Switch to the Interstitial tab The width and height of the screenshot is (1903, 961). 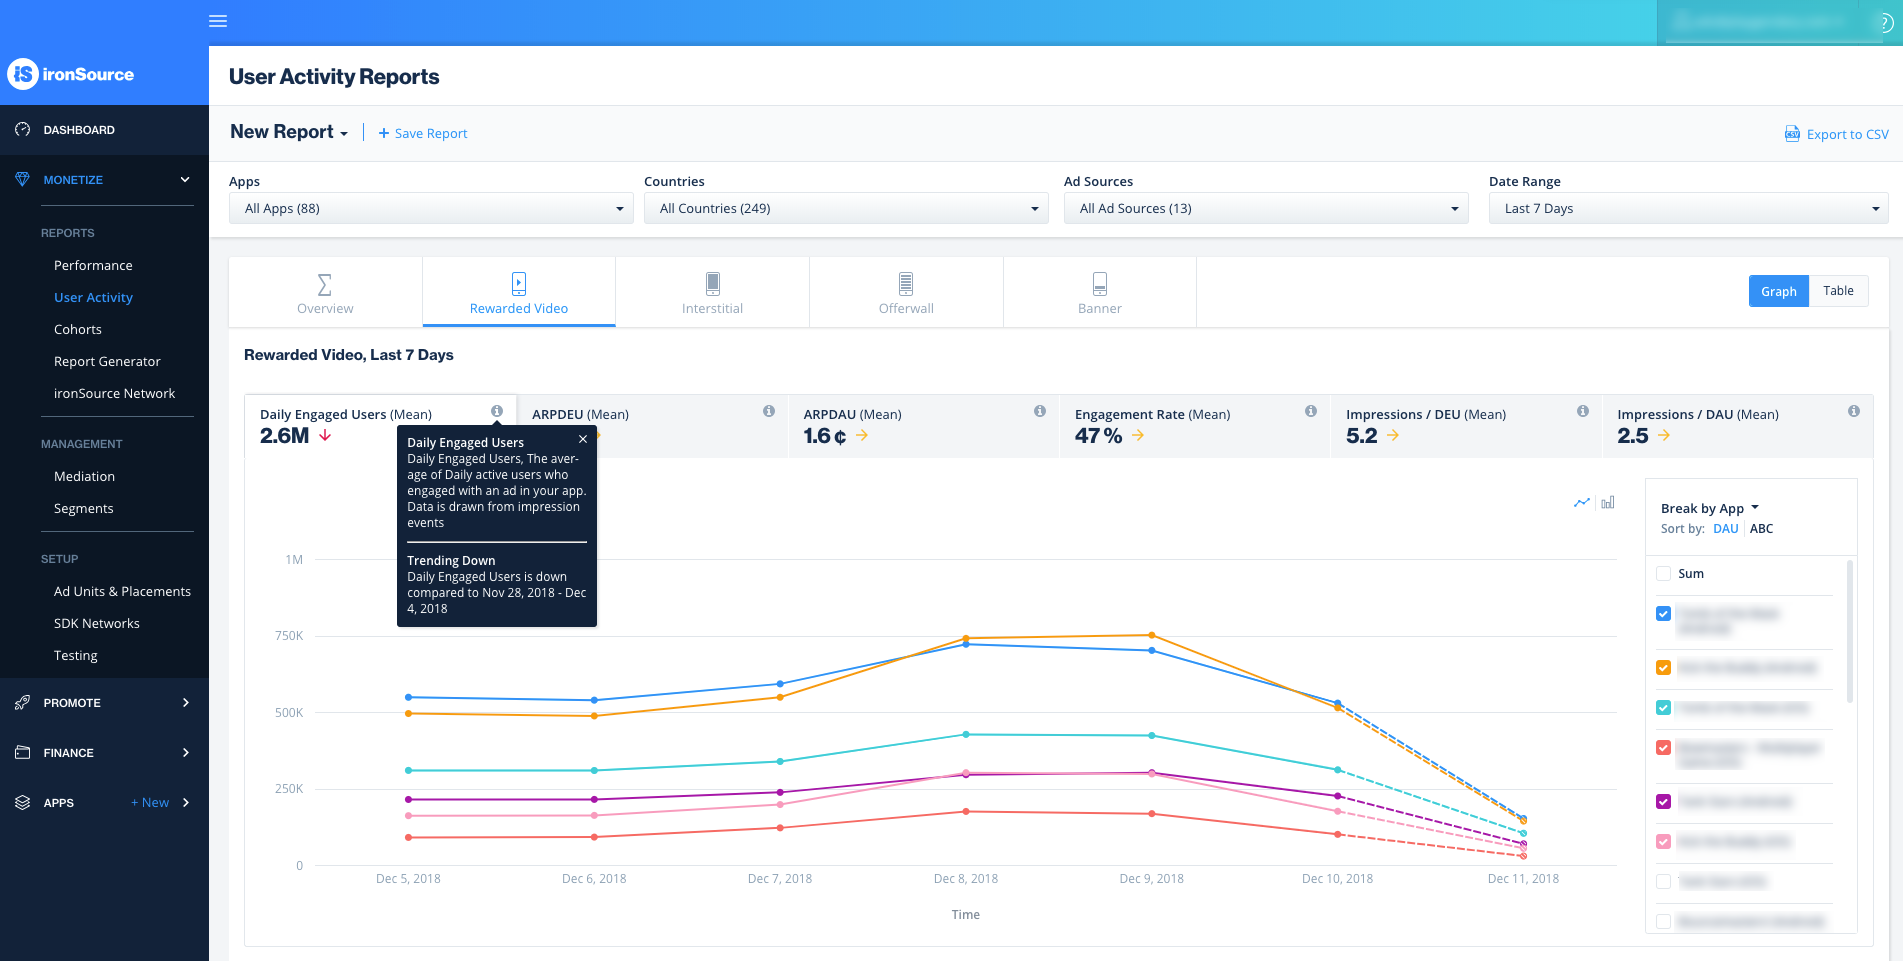(712, 293)
